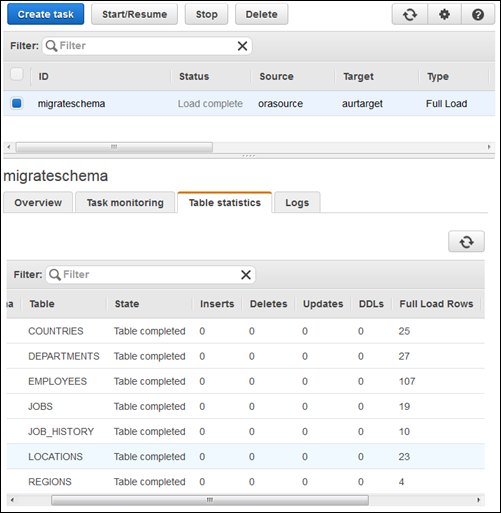Screen dimensions: 501x513
Task: Click left arrow of upper horizontal scrollbar
Action: 9,147
